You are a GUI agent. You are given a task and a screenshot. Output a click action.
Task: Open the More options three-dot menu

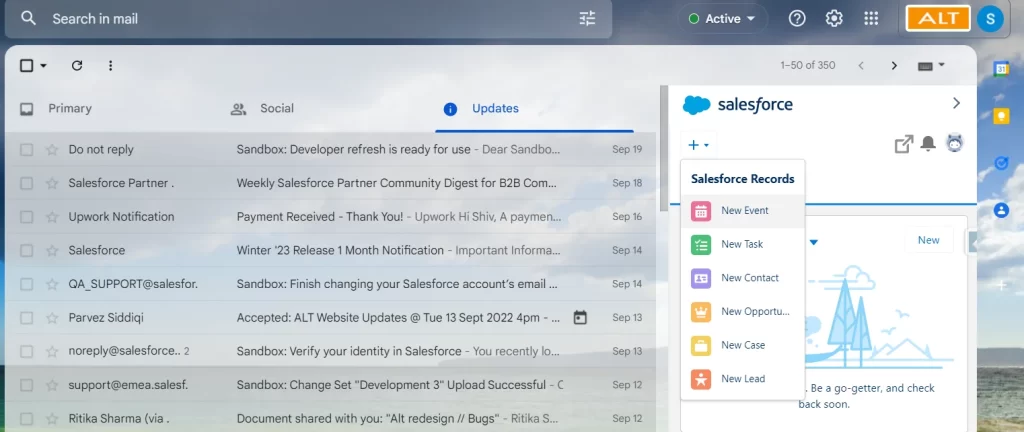click(110, 65)
